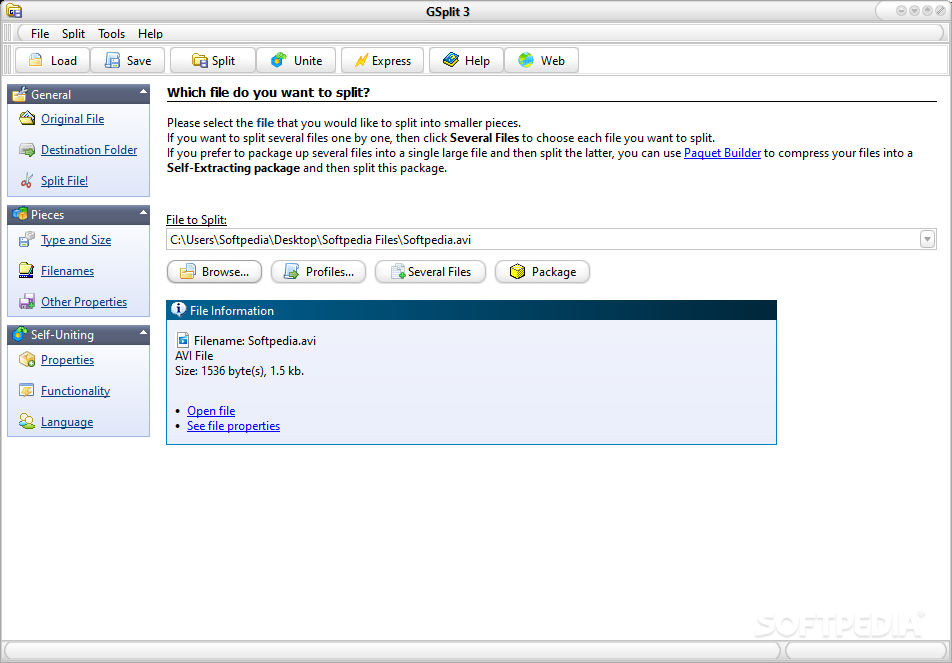Click the scissors icon beside Split File!

click(x=27, y=180)
